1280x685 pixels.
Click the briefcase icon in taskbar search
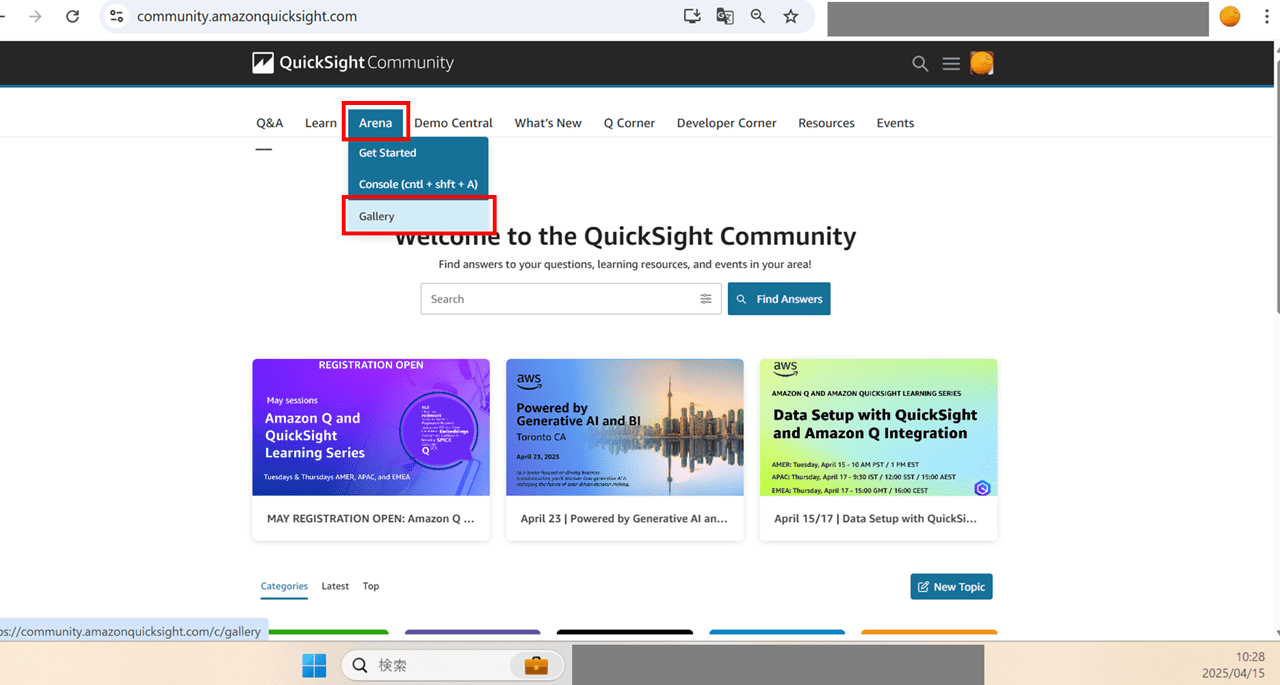pos(536,665)
